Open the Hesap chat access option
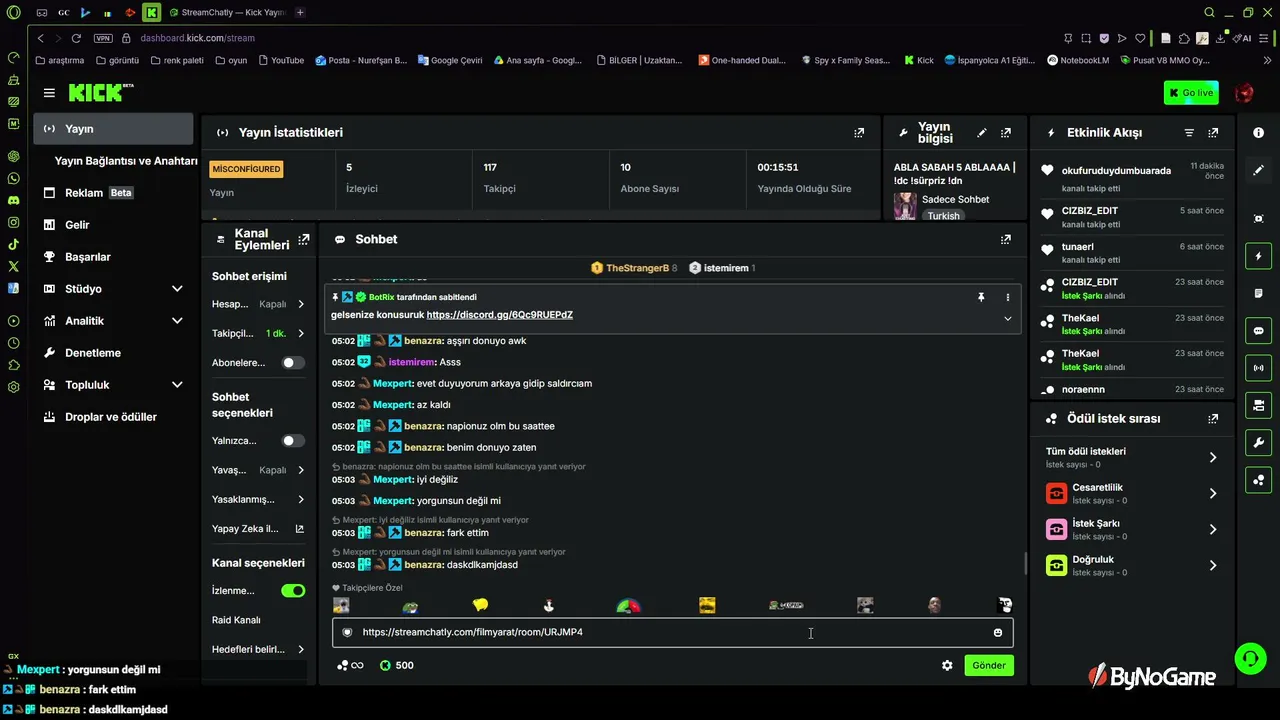 258,304
